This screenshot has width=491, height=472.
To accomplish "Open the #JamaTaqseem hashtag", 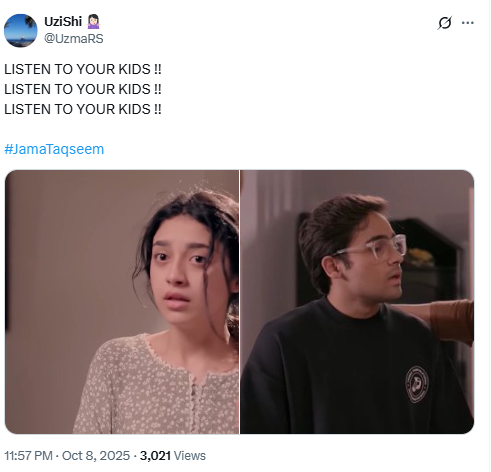I will click(x=54, y=149).
